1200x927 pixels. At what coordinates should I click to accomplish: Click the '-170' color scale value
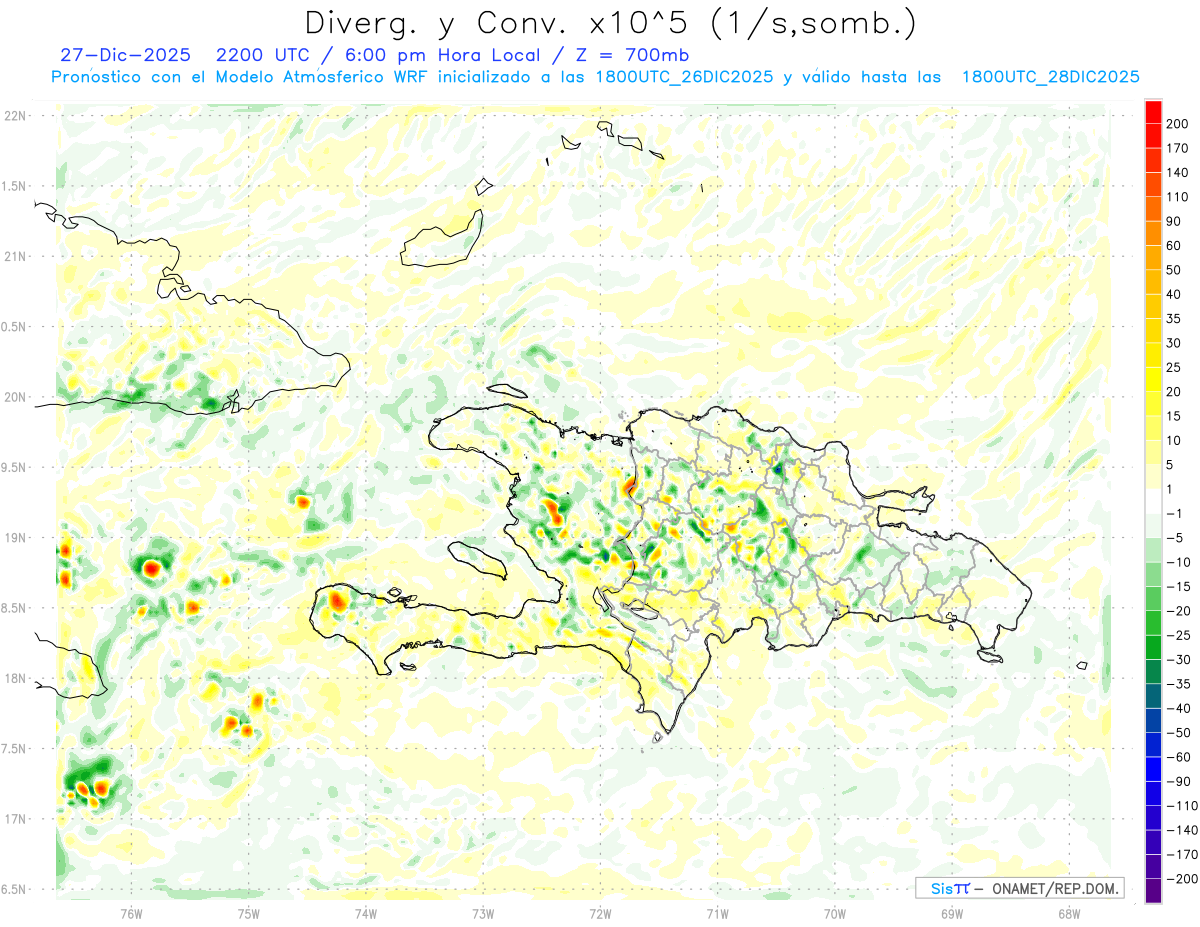click(1181, 855)
